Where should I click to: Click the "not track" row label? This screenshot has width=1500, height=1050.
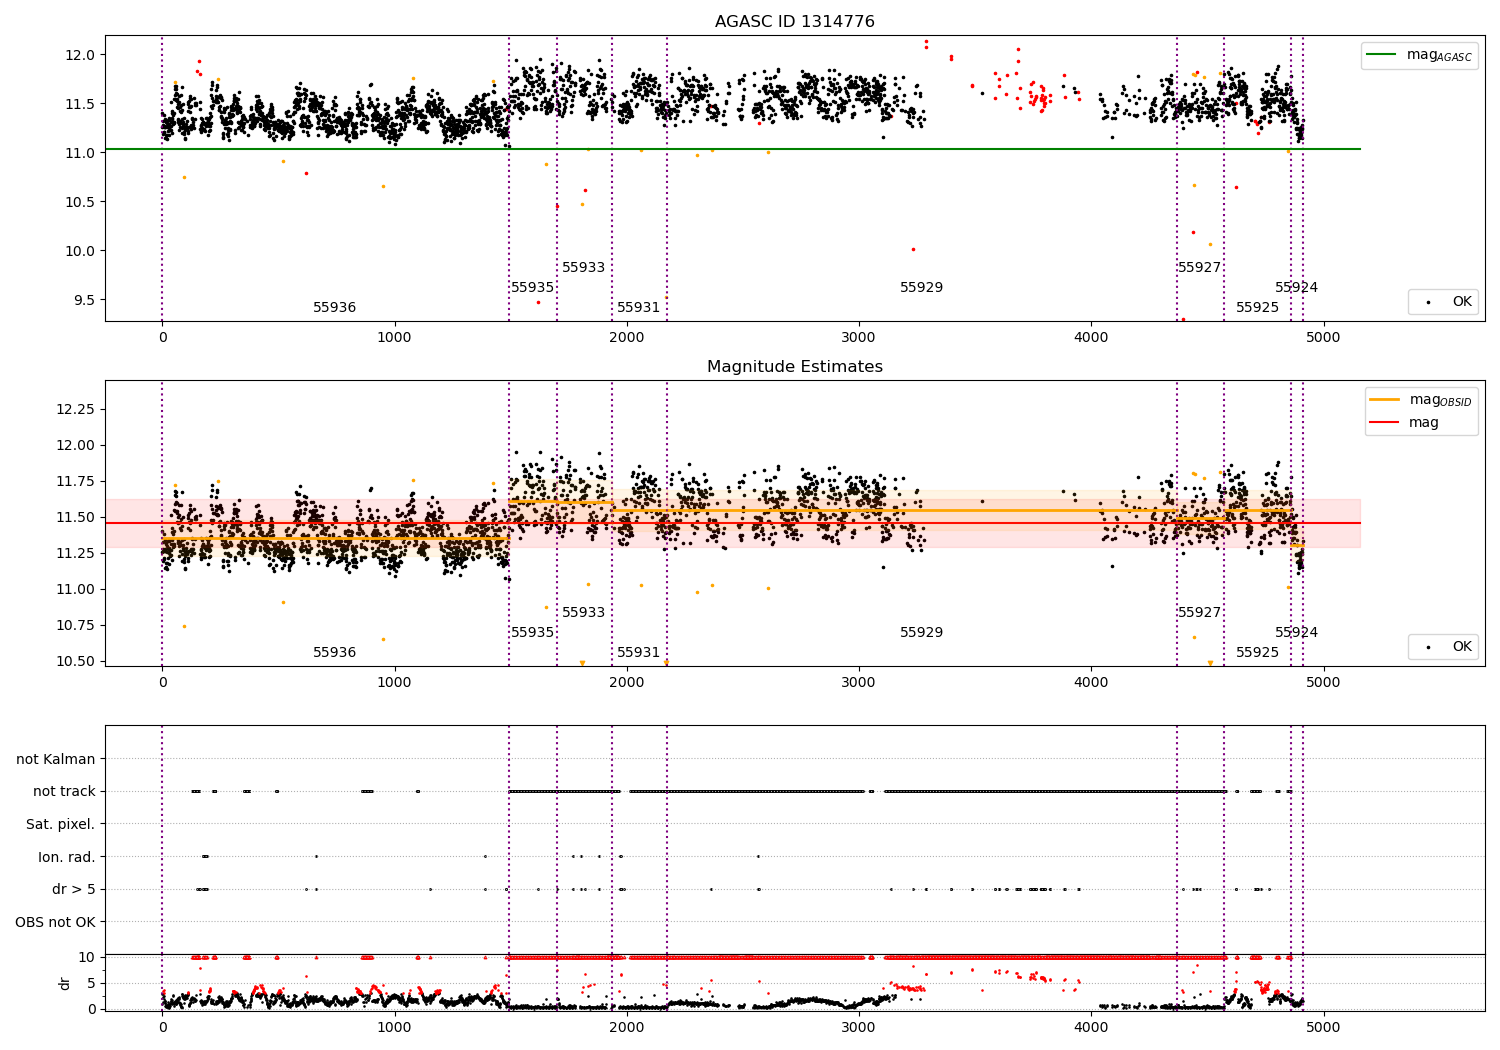[64, 791]
